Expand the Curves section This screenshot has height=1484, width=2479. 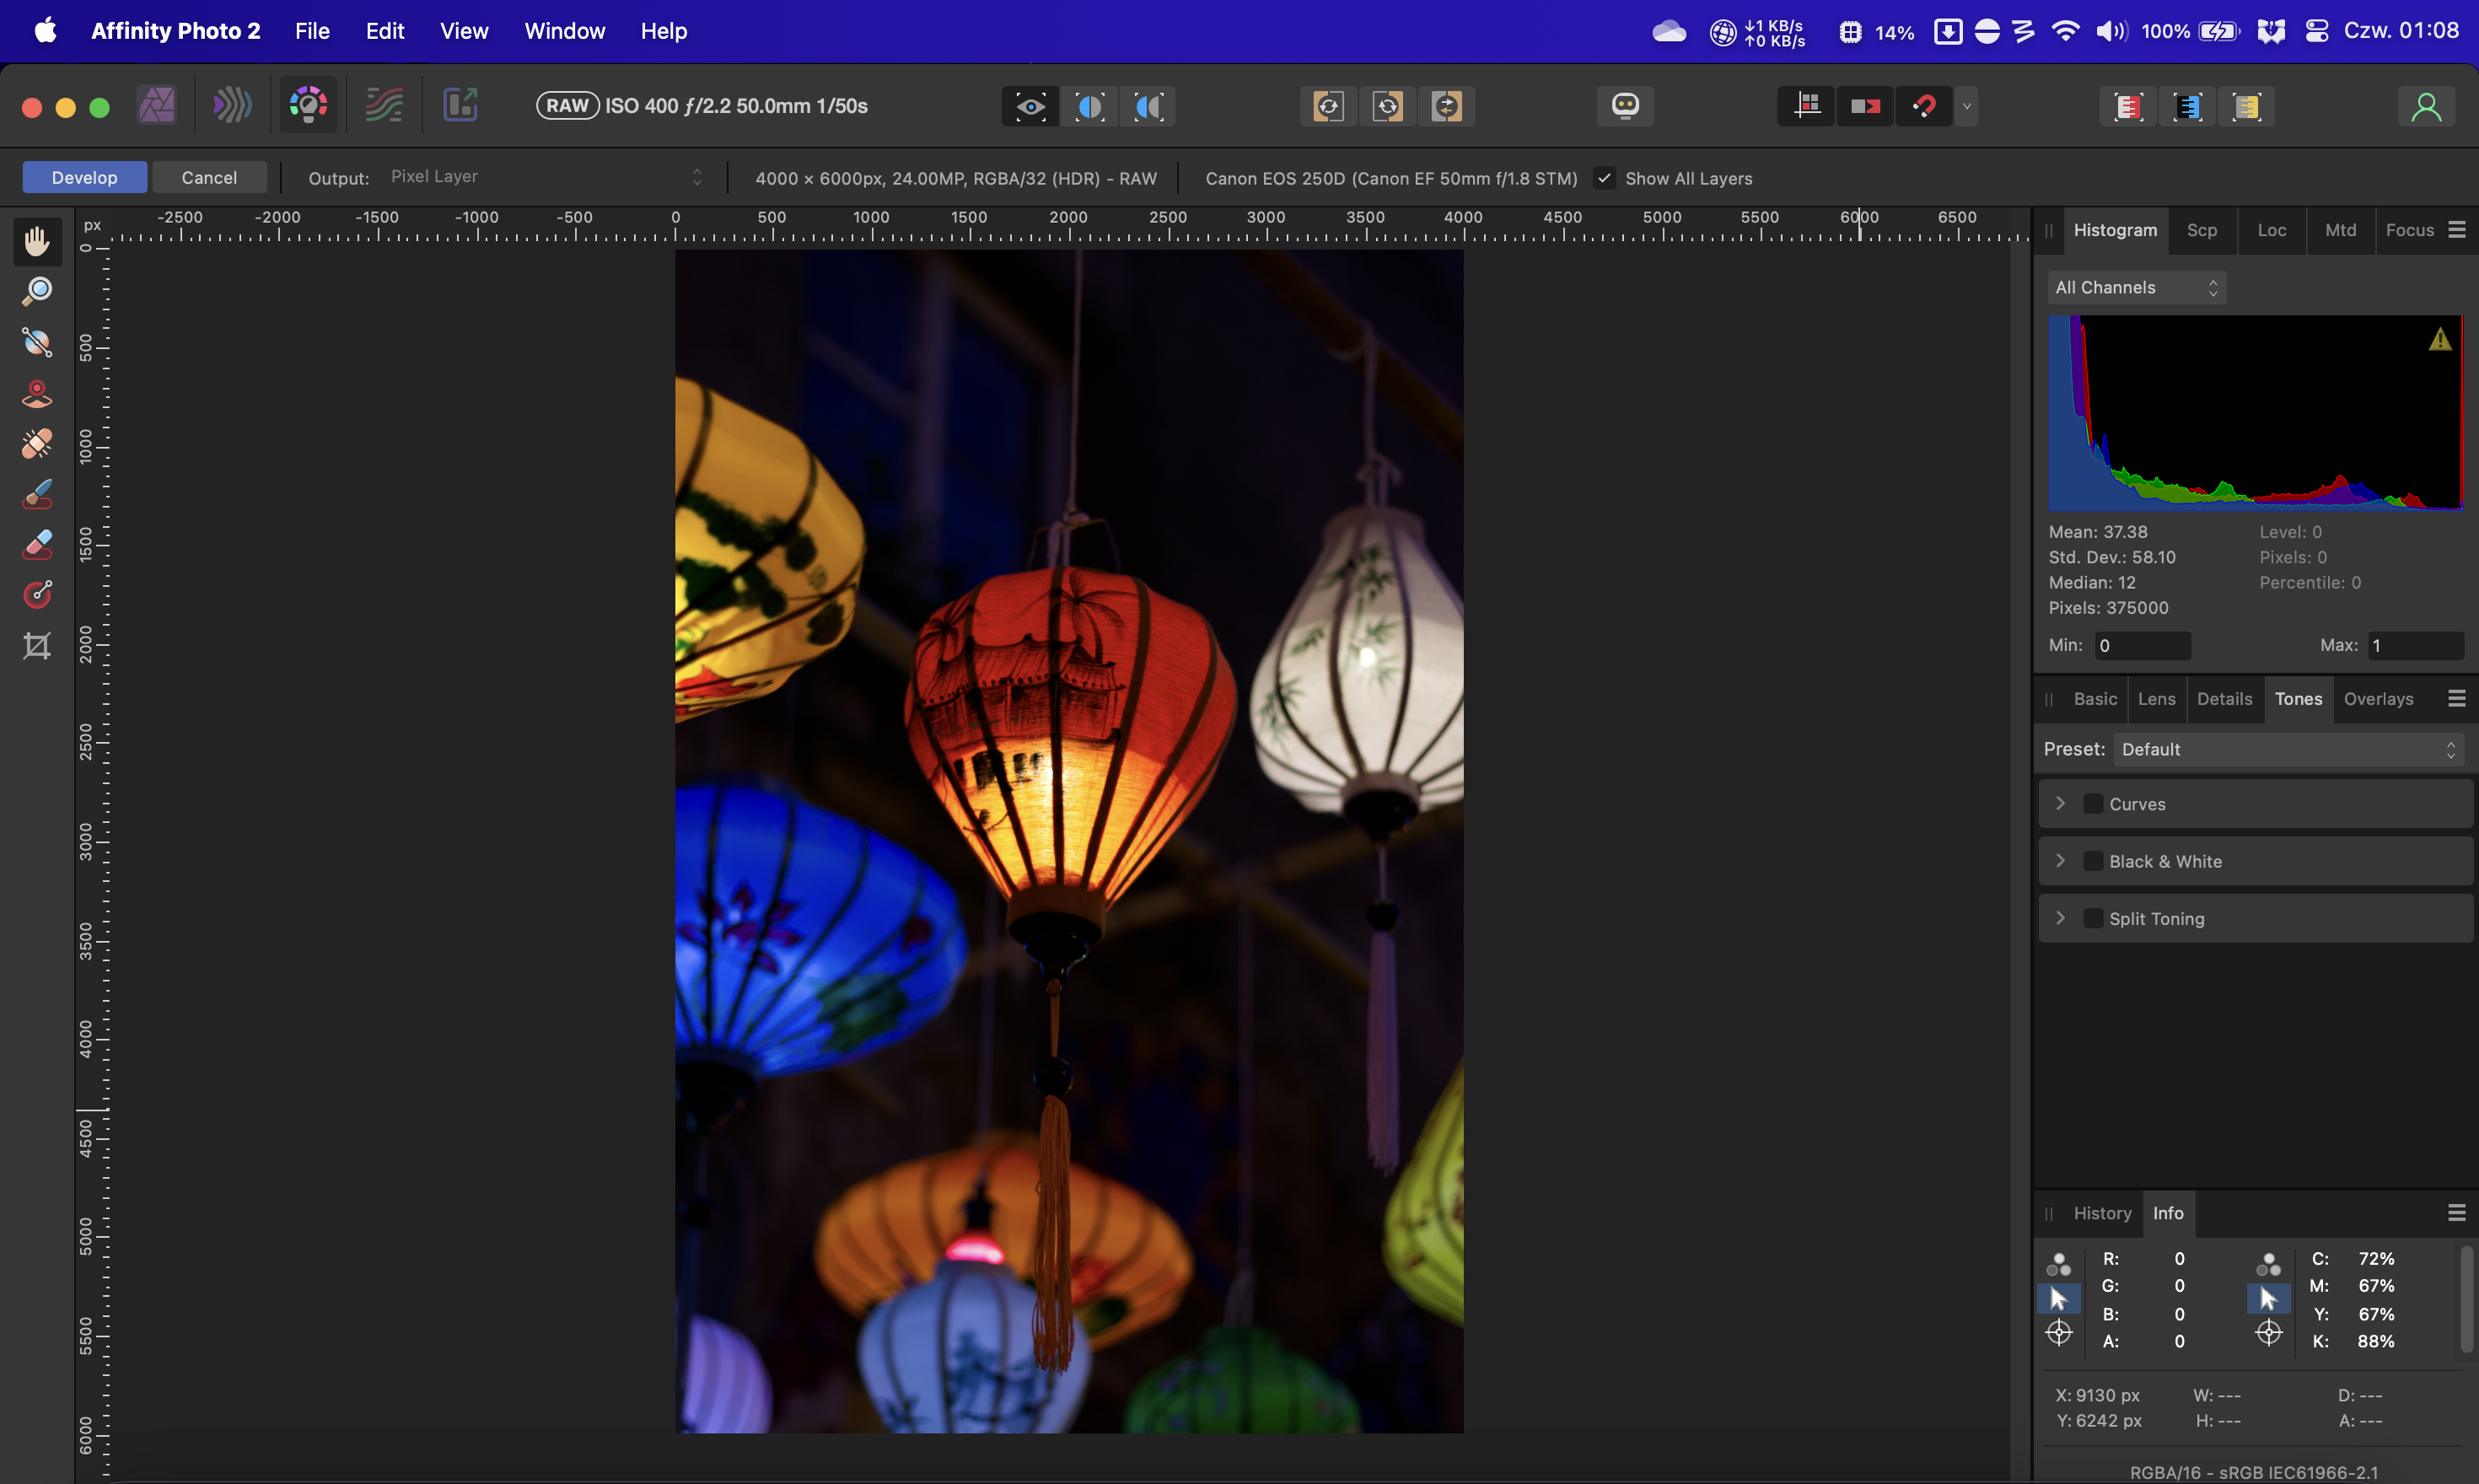tap(2060, 804)
